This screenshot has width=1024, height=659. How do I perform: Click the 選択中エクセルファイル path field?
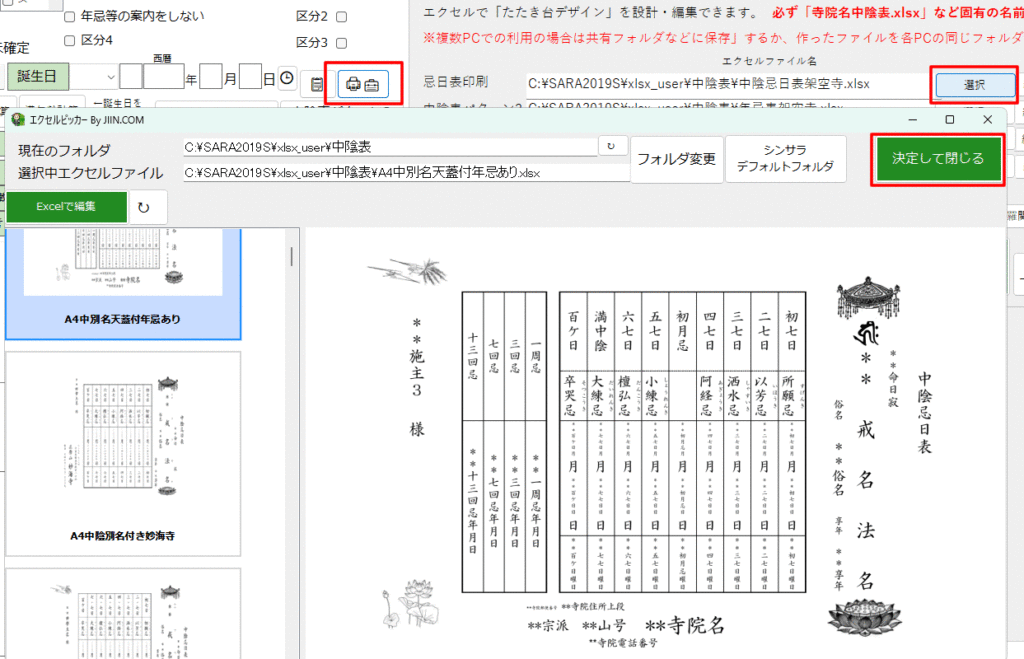pyautogui.click(x=405, y=173)
